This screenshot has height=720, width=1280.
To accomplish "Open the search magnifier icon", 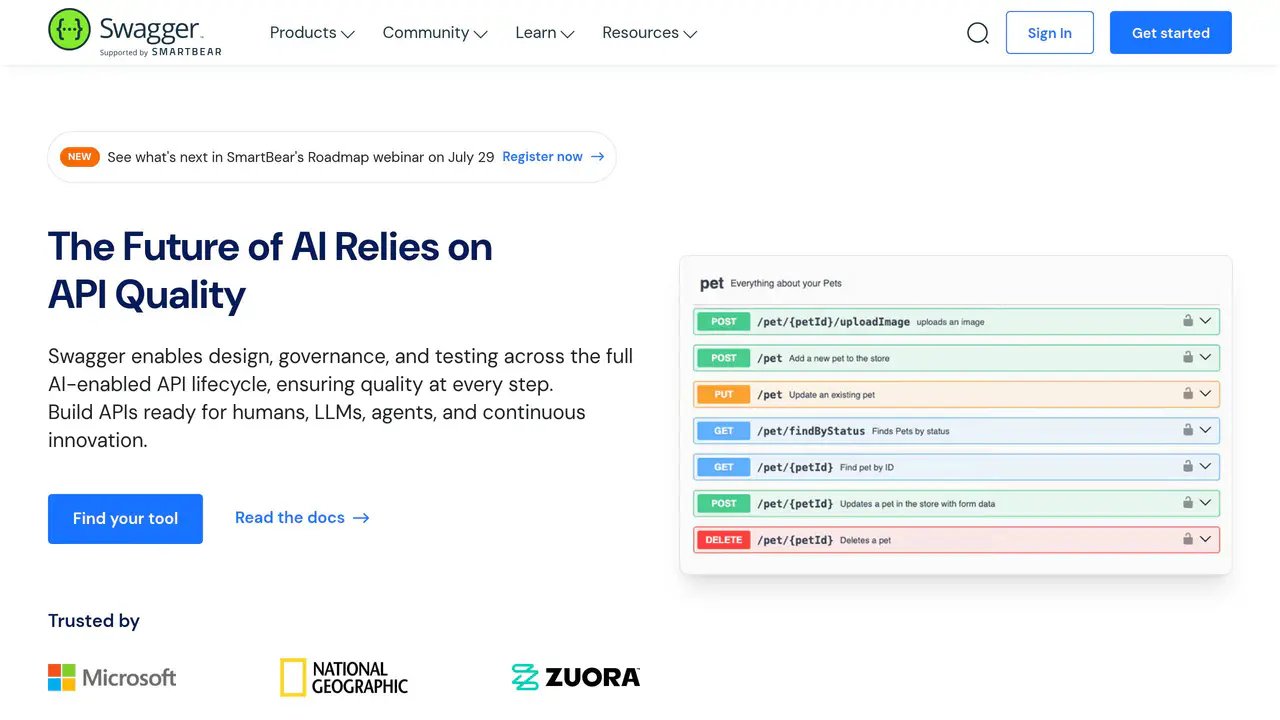I will (x=978, y=33).
